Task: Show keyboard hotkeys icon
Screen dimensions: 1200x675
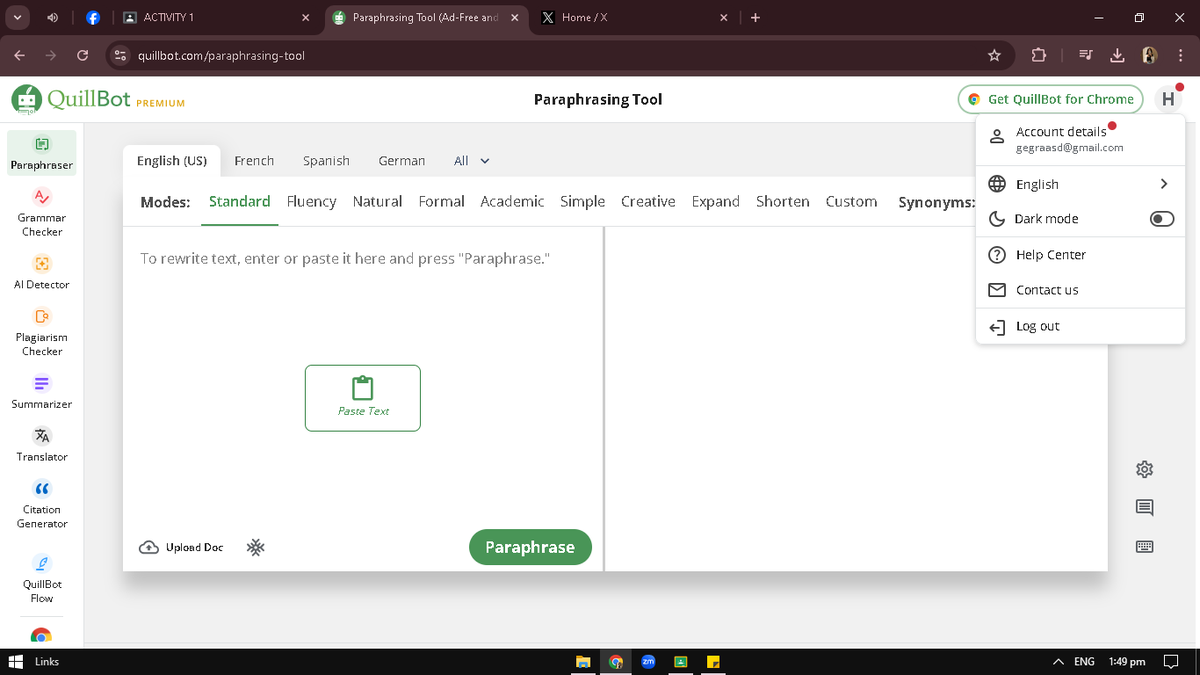Action: (x=1145, y=547)
